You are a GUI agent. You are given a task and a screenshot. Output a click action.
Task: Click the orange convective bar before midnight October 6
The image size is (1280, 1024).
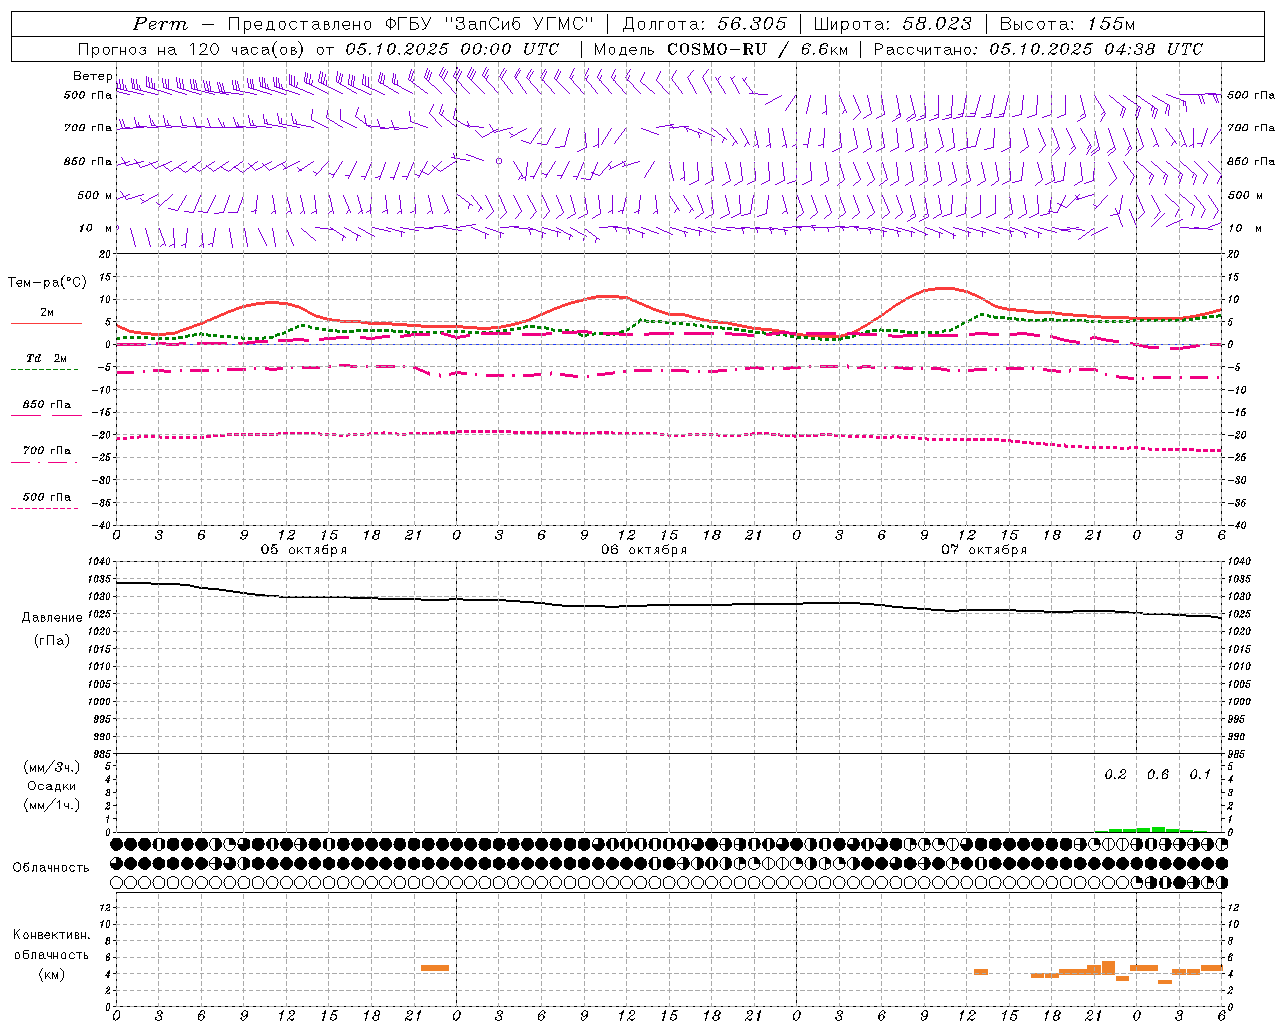click(435, 968)
